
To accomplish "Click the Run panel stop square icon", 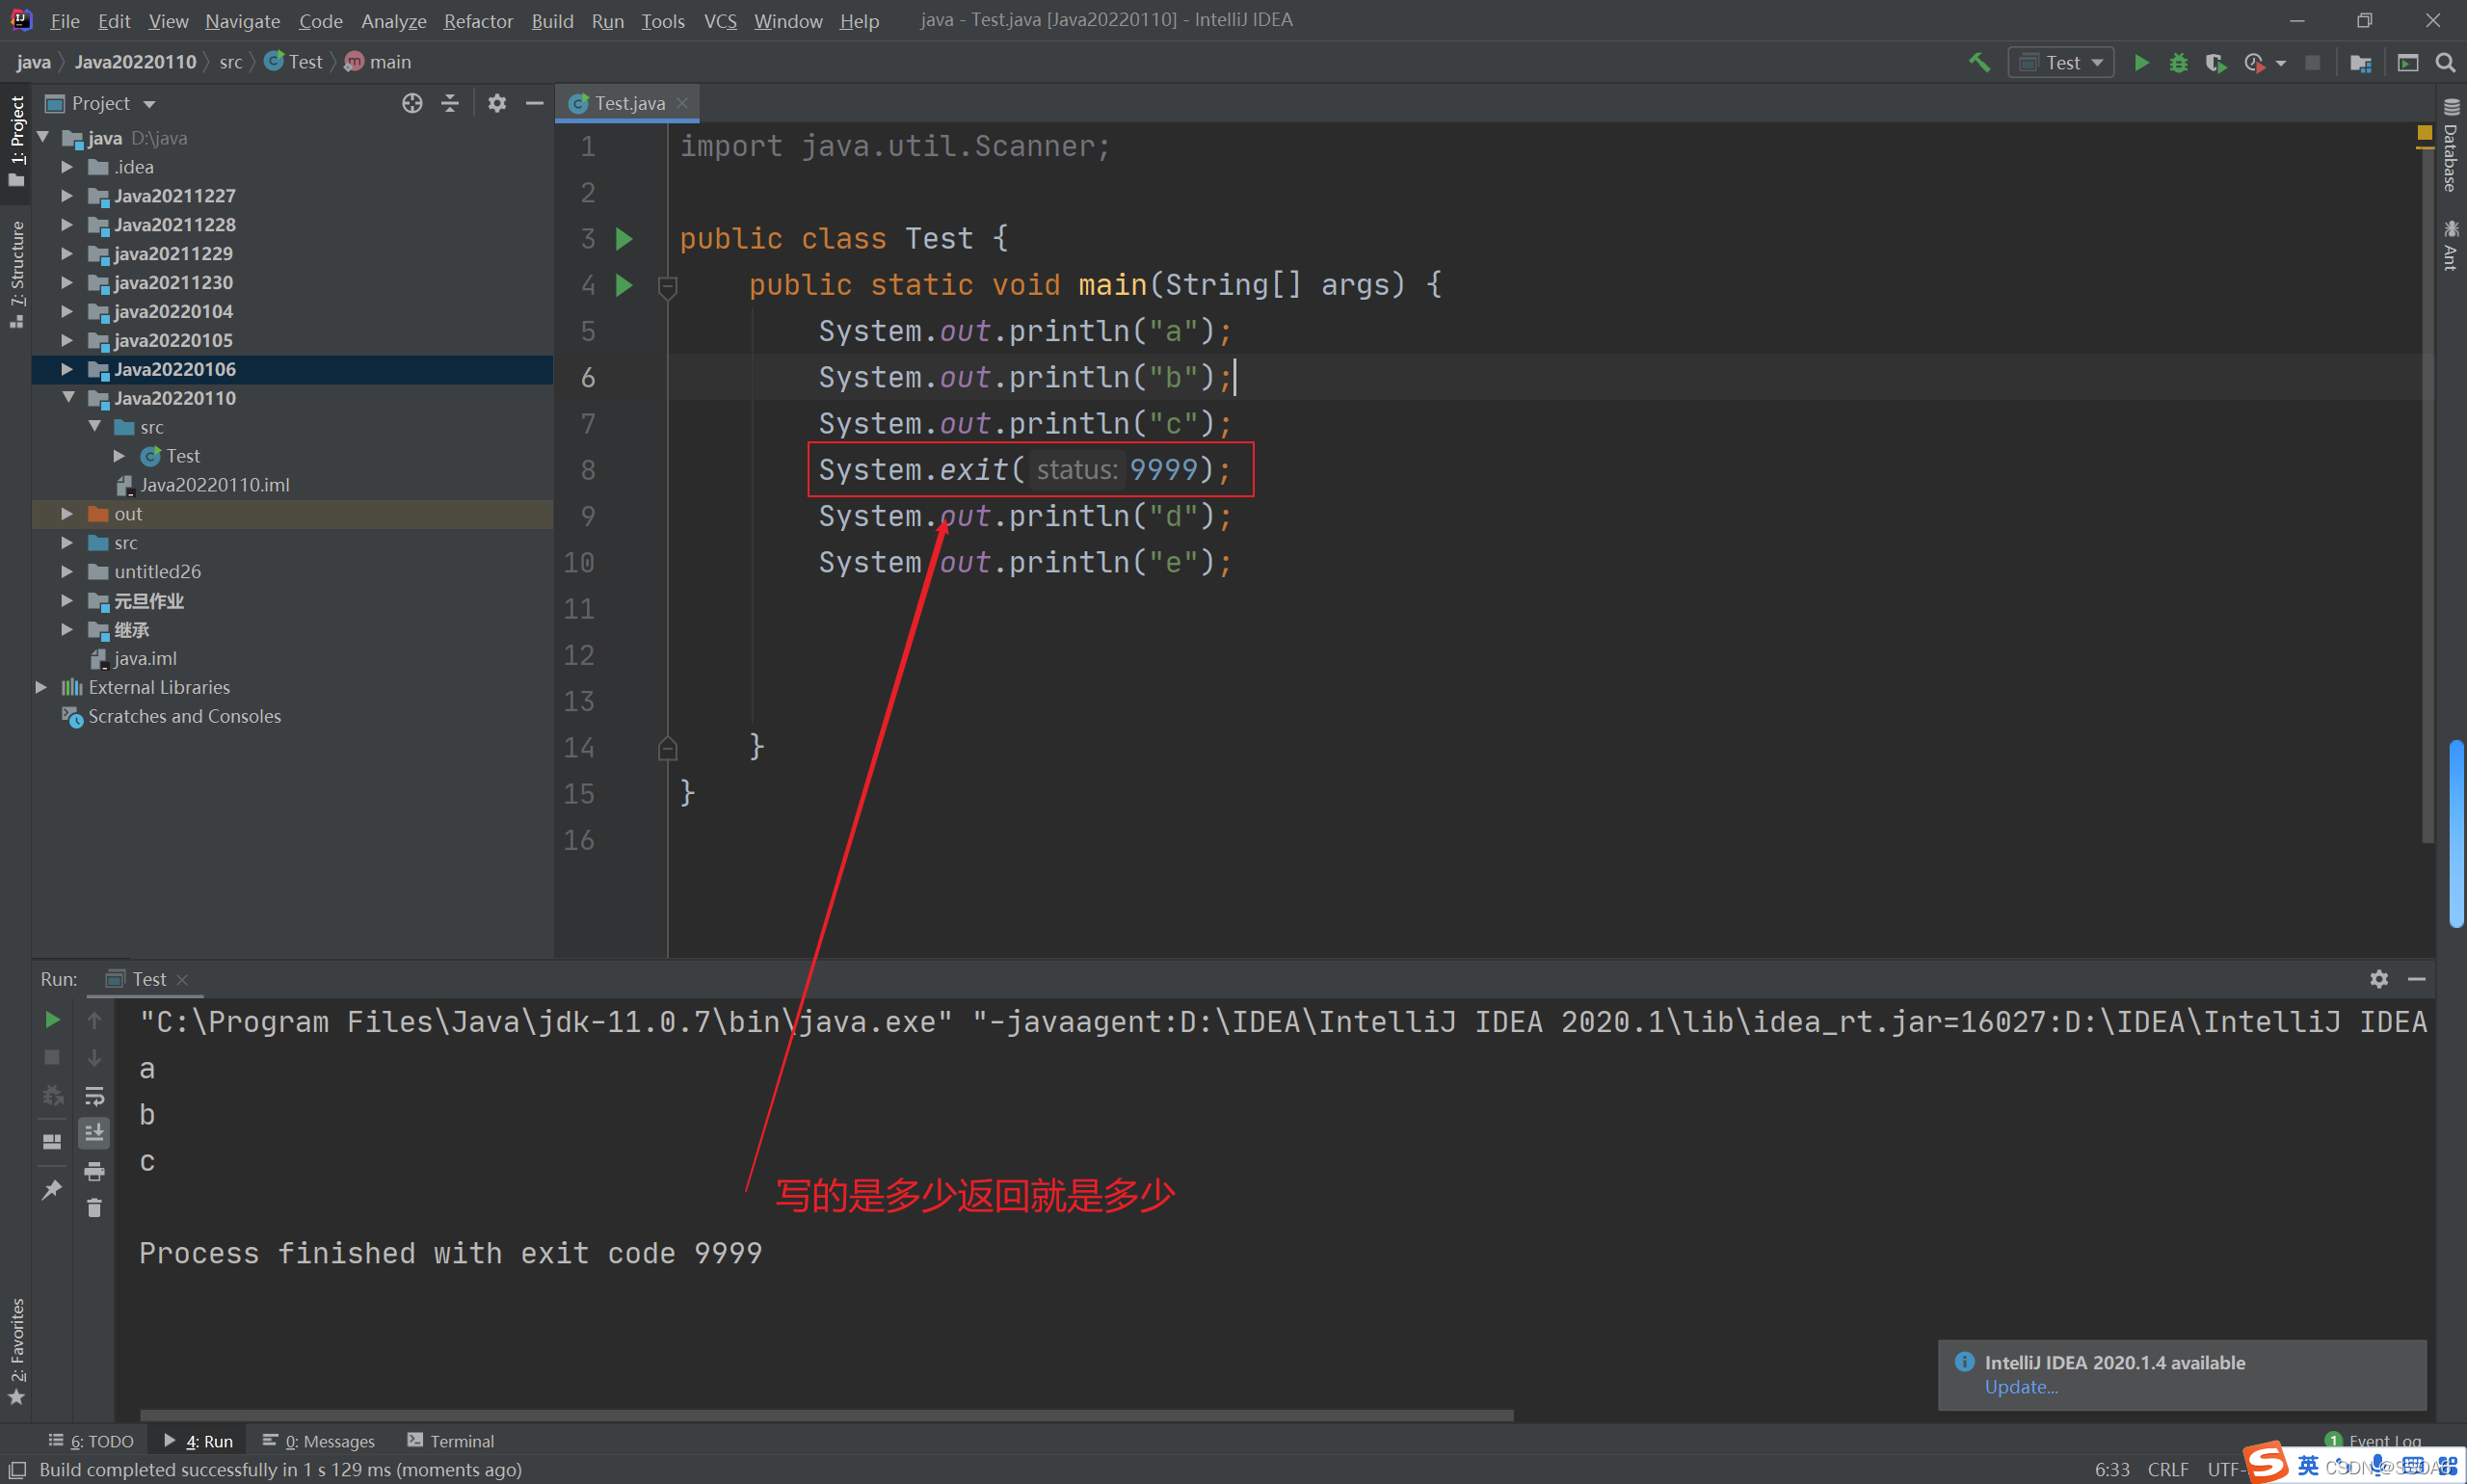I will point(52,1057).
